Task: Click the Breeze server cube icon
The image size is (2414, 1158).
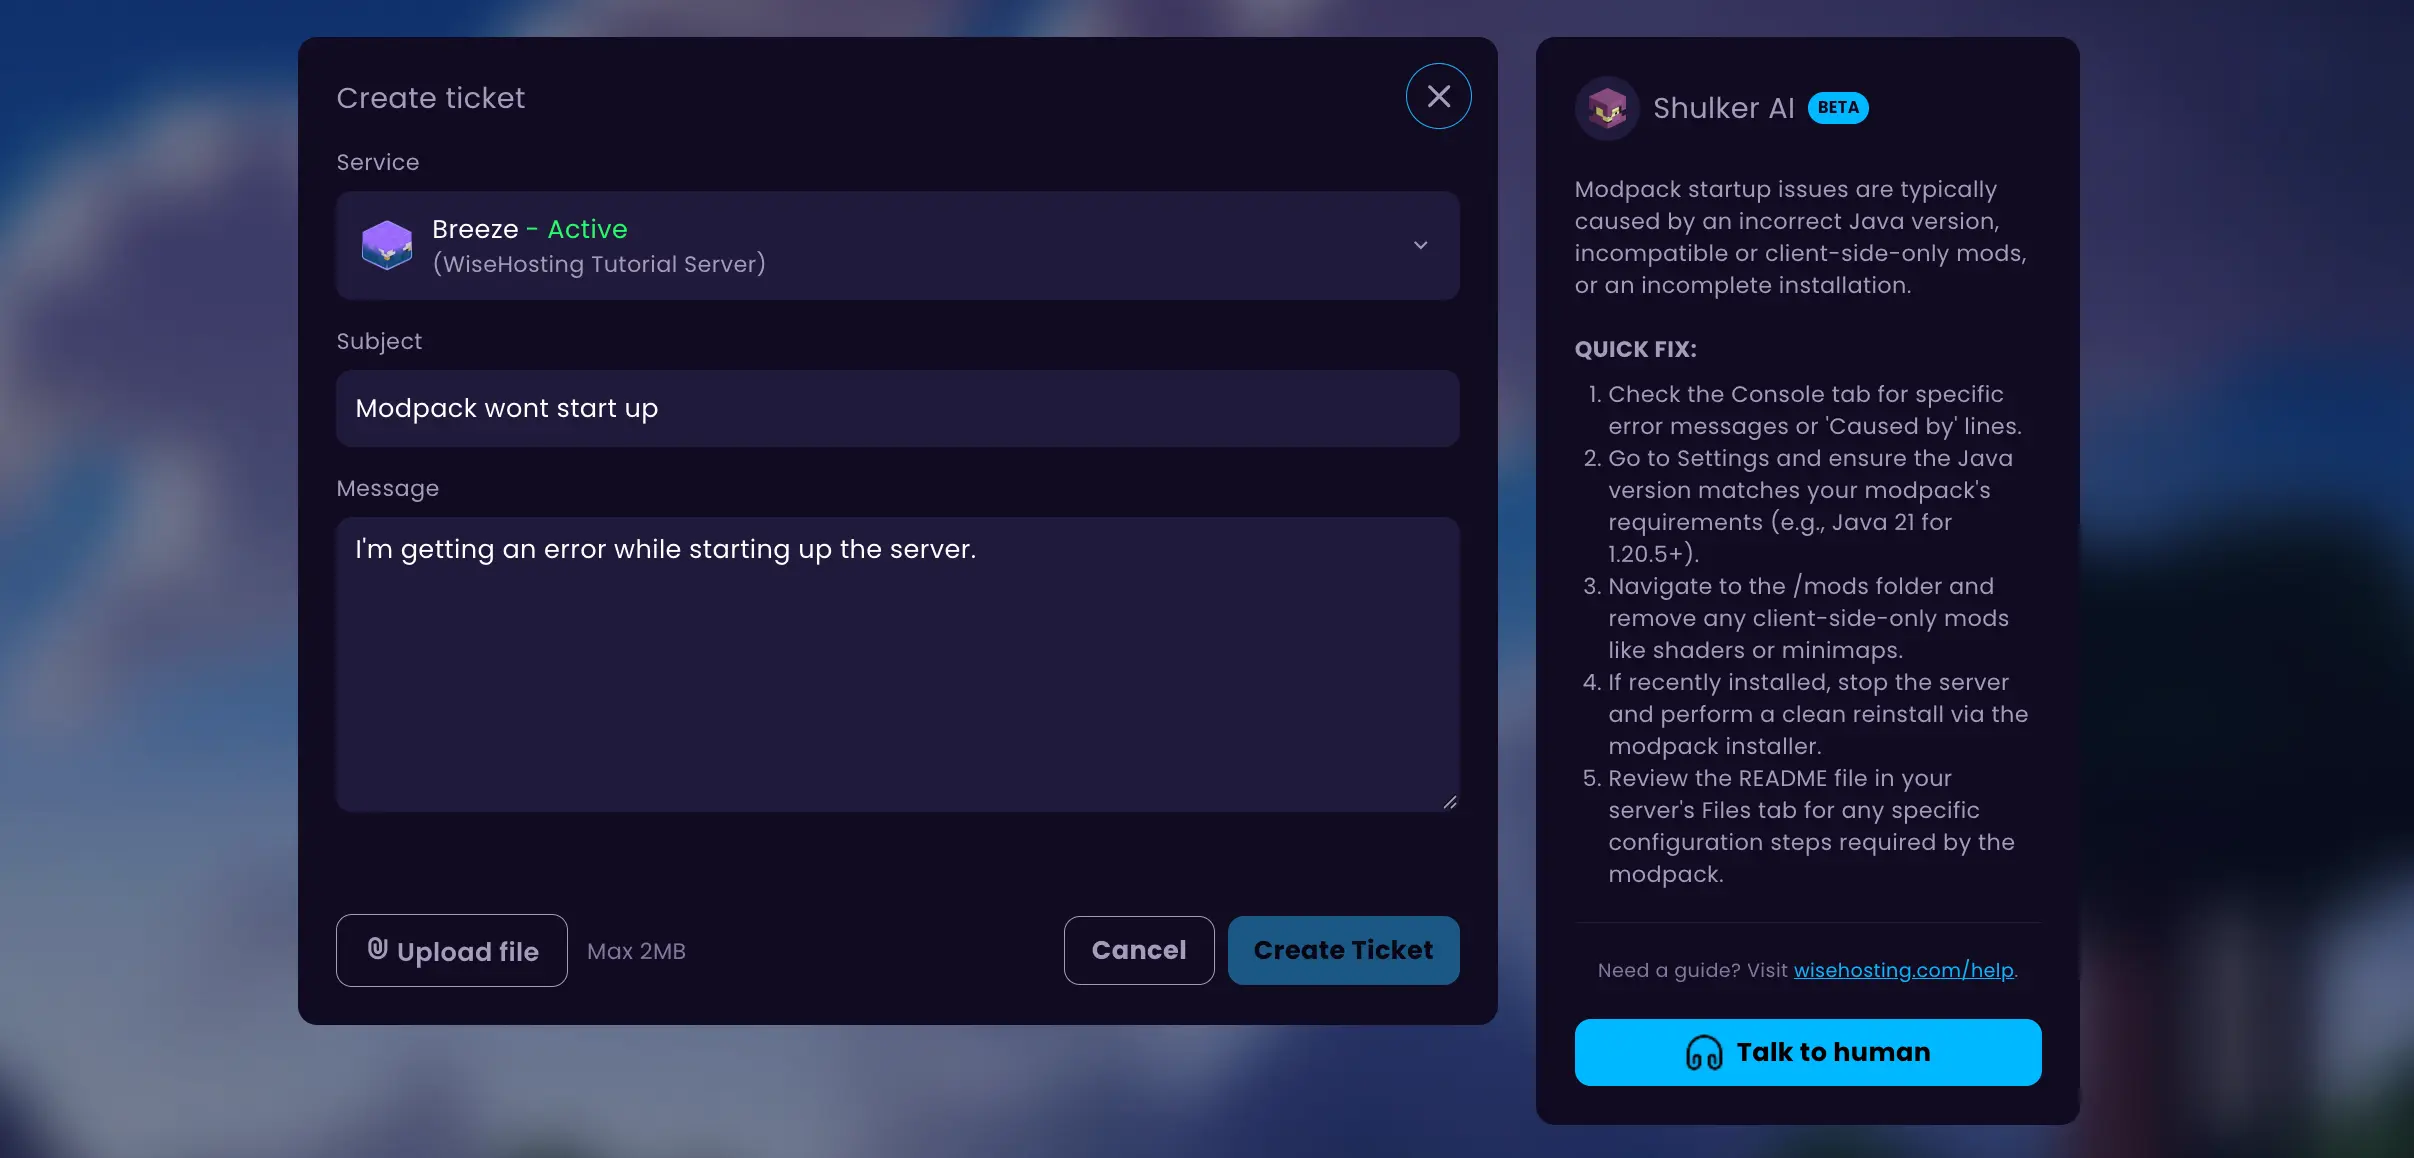Action: coord(387,245)
